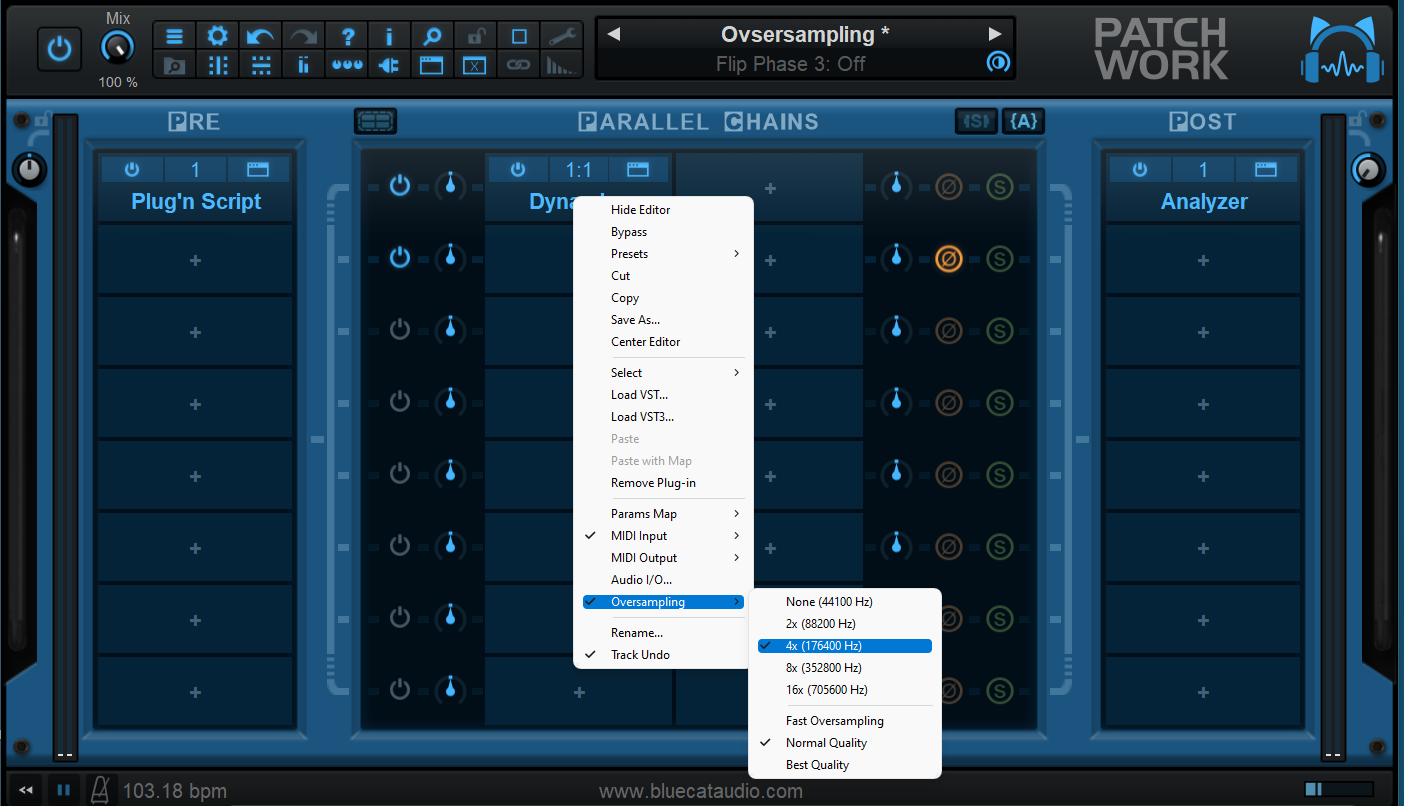The width and height of the screenshot is (1404, 806).
Task: Expand the MIDI Input submenu
Action: coord(663,536)
